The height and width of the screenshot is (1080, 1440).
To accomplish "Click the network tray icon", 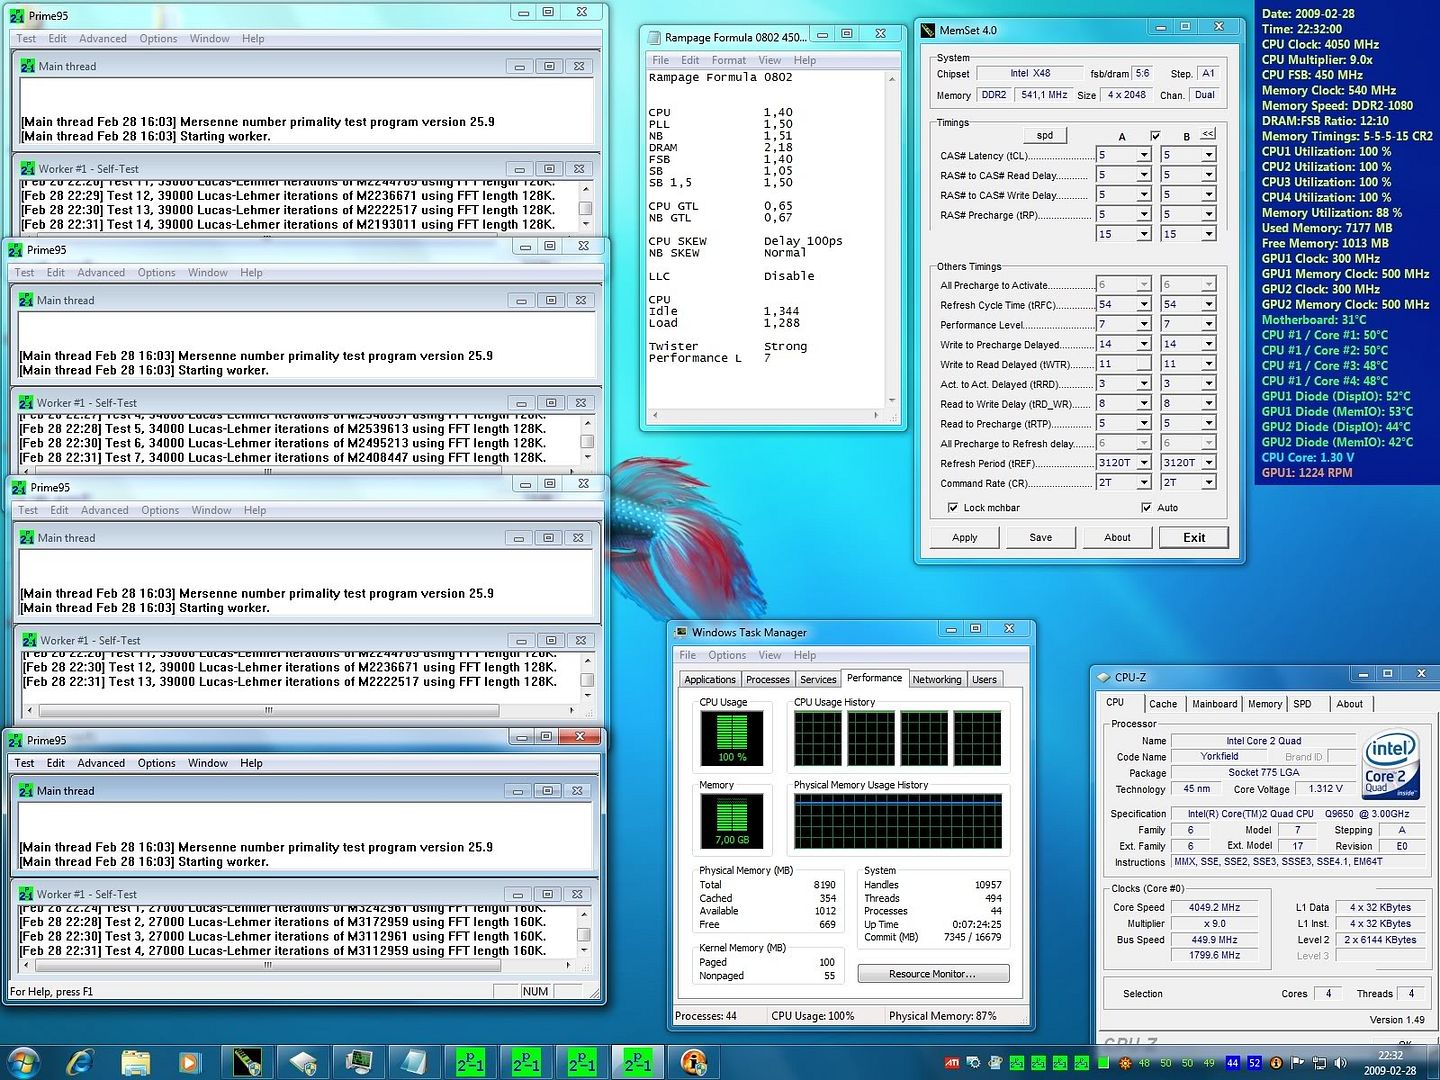I will click(1319, 1063).
